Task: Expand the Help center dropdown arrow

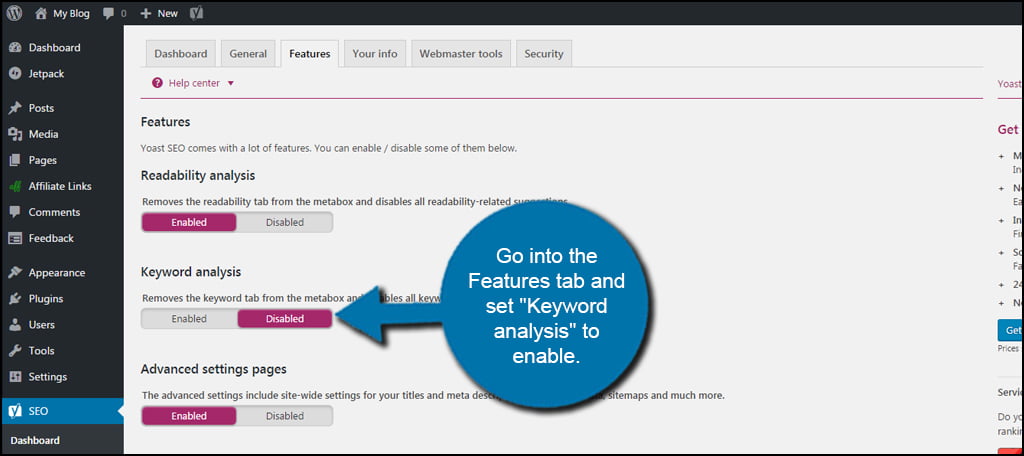Action: 231,84
